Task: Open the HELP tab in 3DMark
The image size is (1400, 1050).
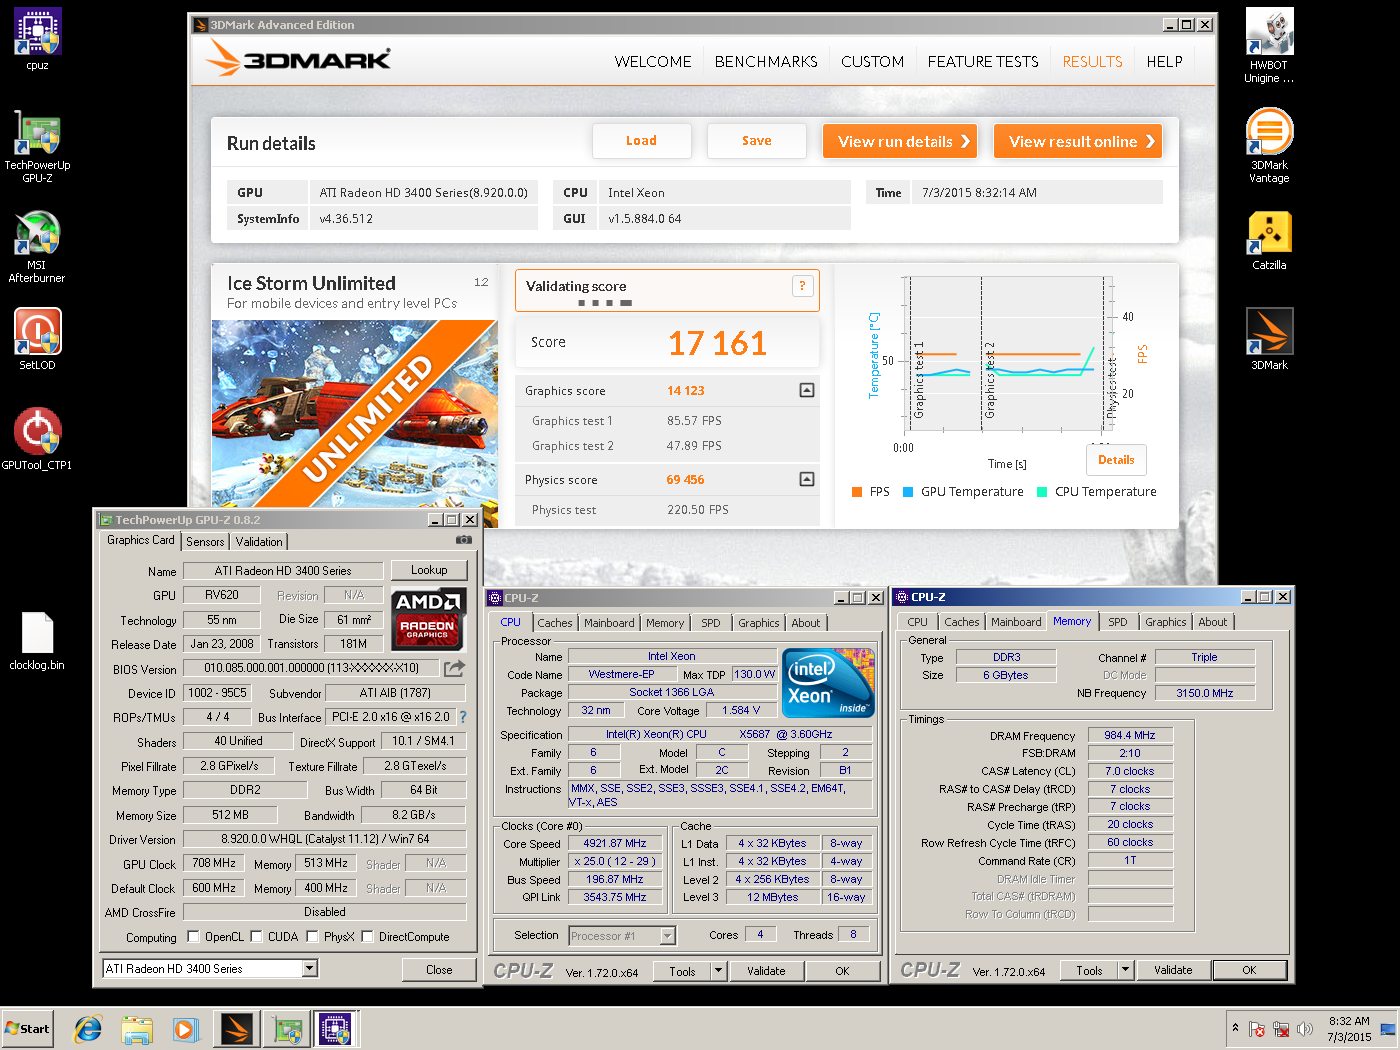Action: (1164, 62)
